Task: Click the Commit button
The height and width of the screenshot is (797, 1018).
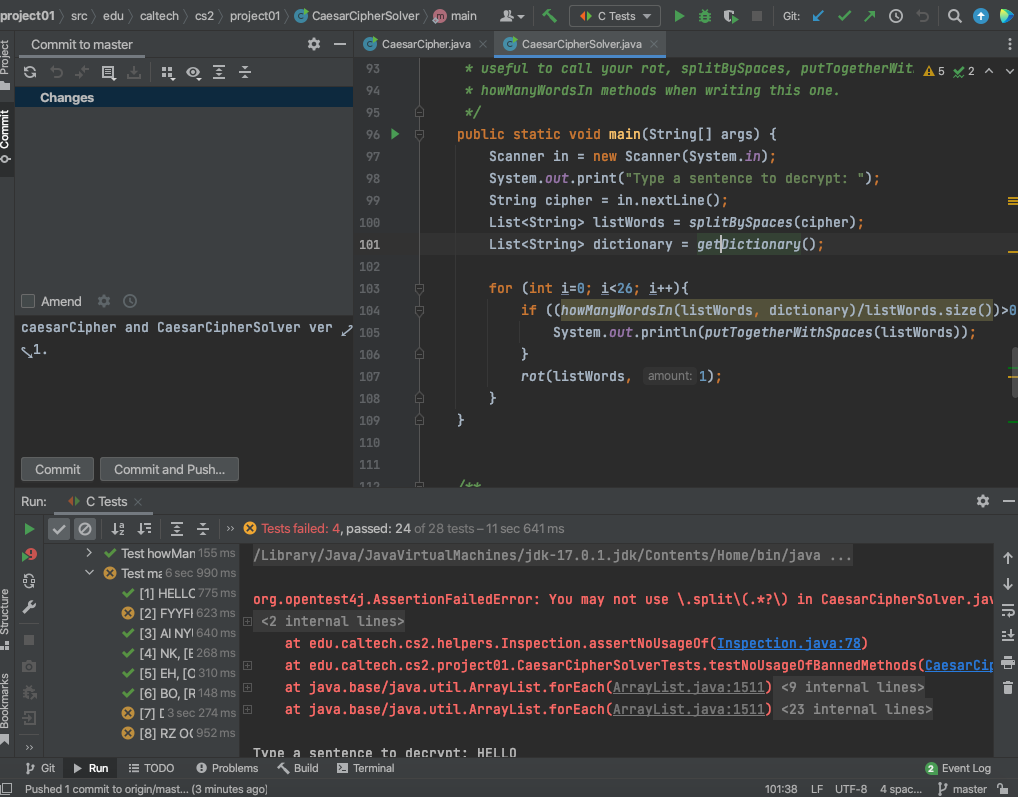Action: [58, 469]
